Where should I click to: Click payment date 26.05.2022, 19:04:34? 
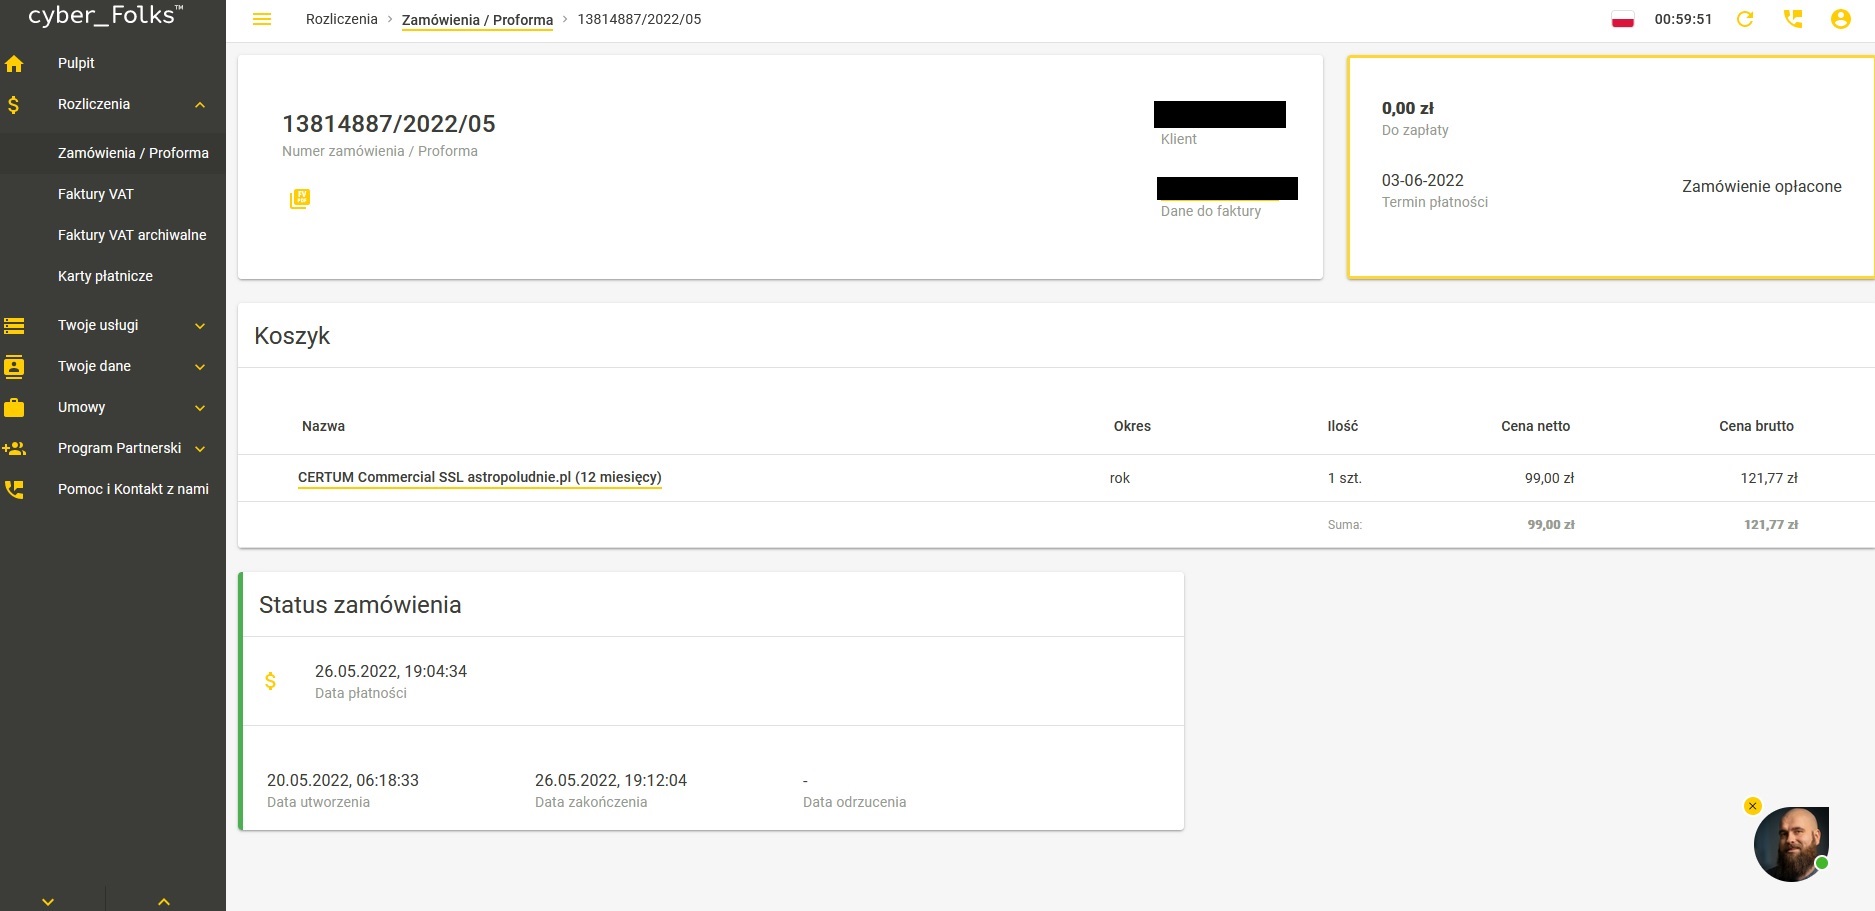(391, 671)
